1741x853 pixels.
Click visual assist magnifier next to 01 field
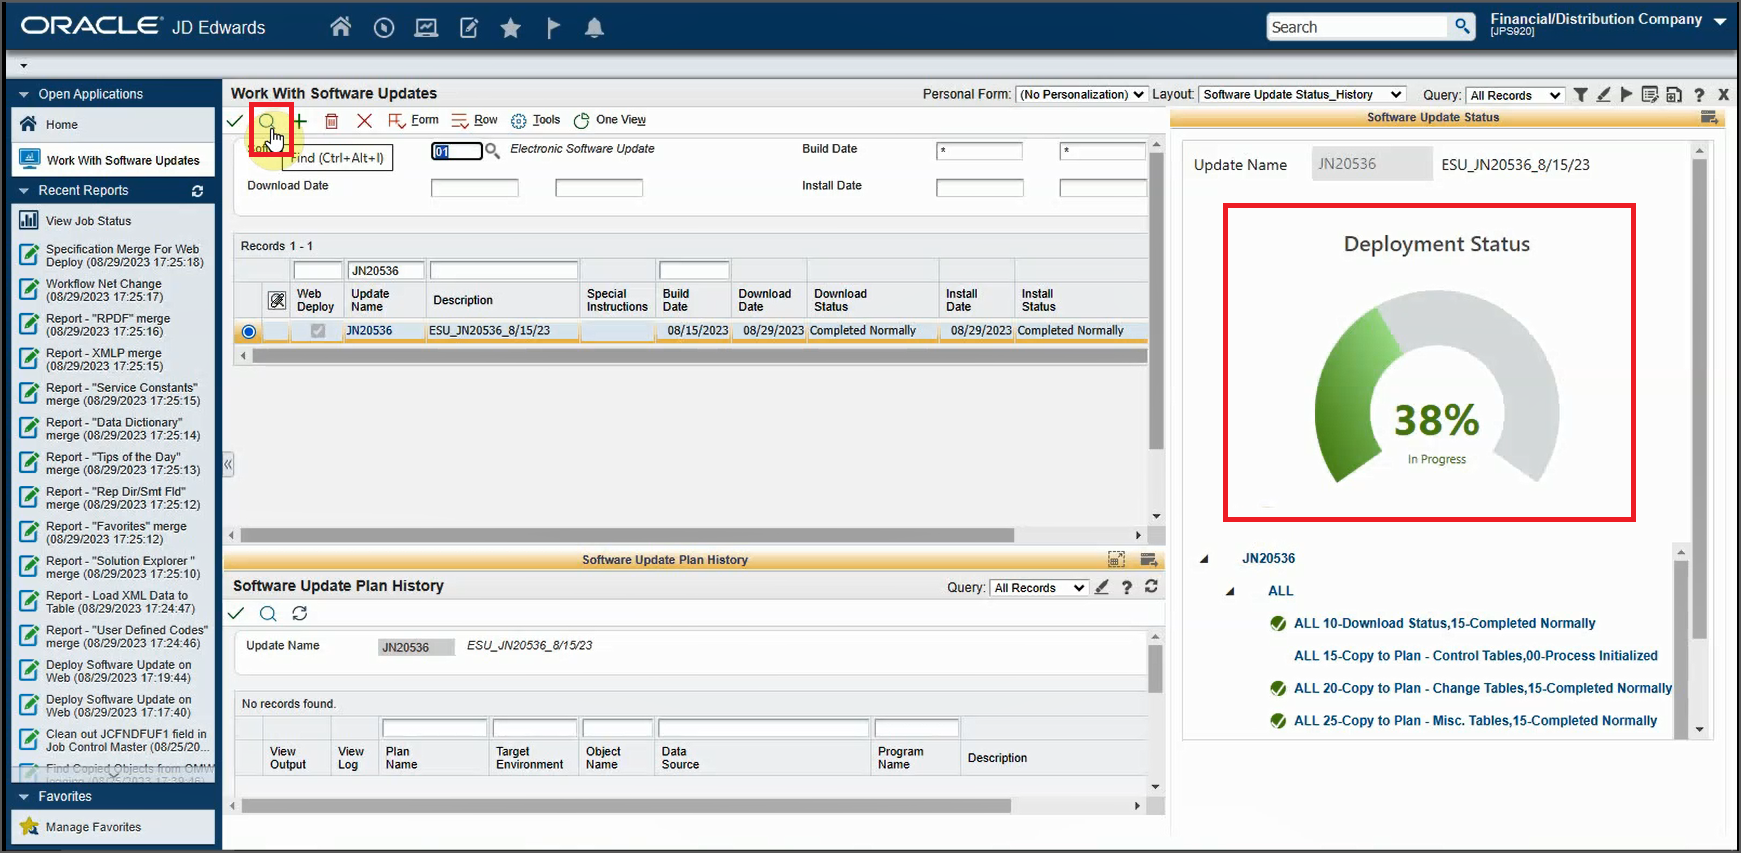tap(493, 151)
